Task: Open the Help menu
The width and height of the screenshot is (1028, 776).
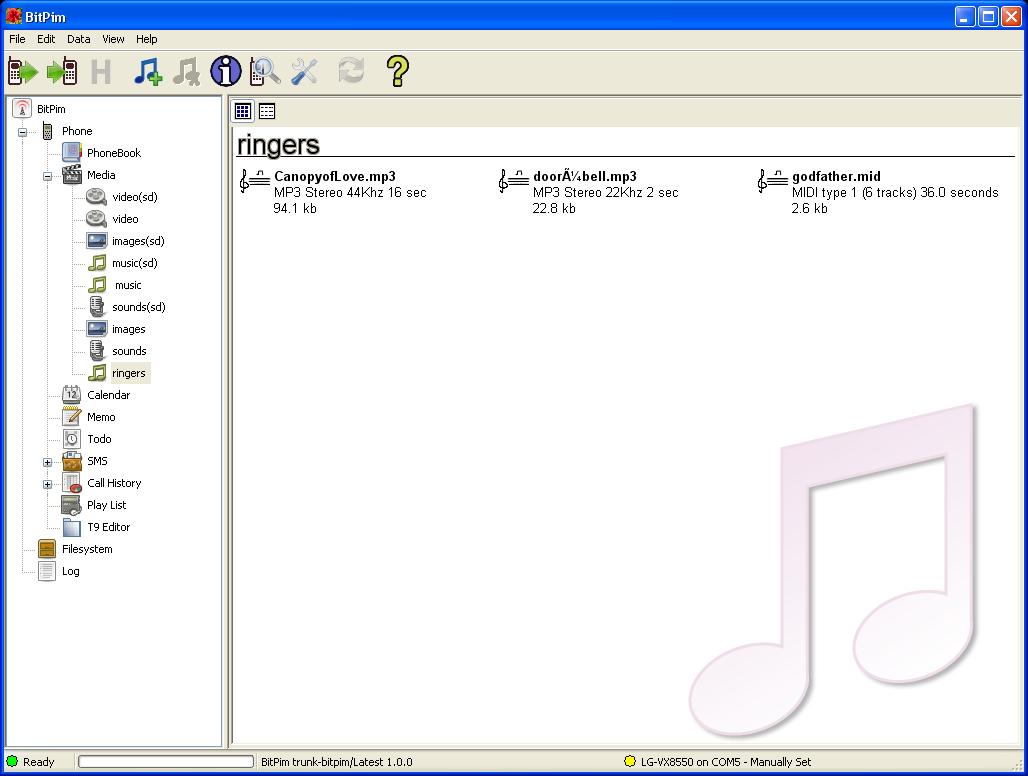Action: point(147,39)
